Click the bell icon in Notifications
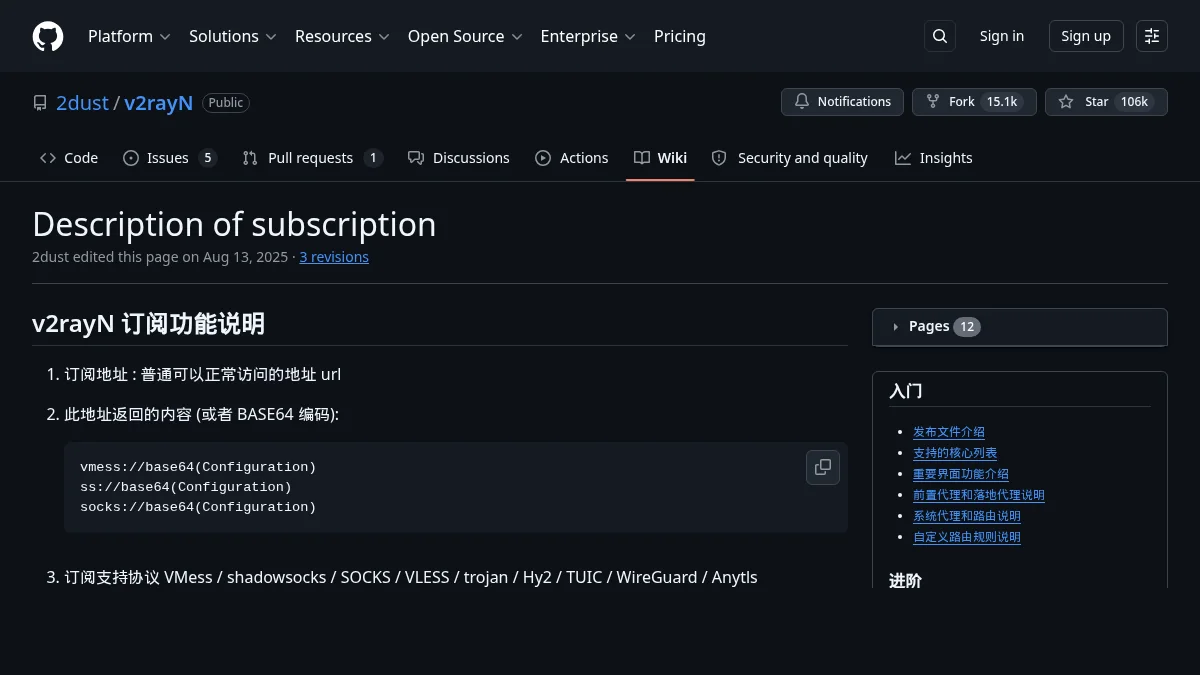1200x675 pixels. pos(802,102)
